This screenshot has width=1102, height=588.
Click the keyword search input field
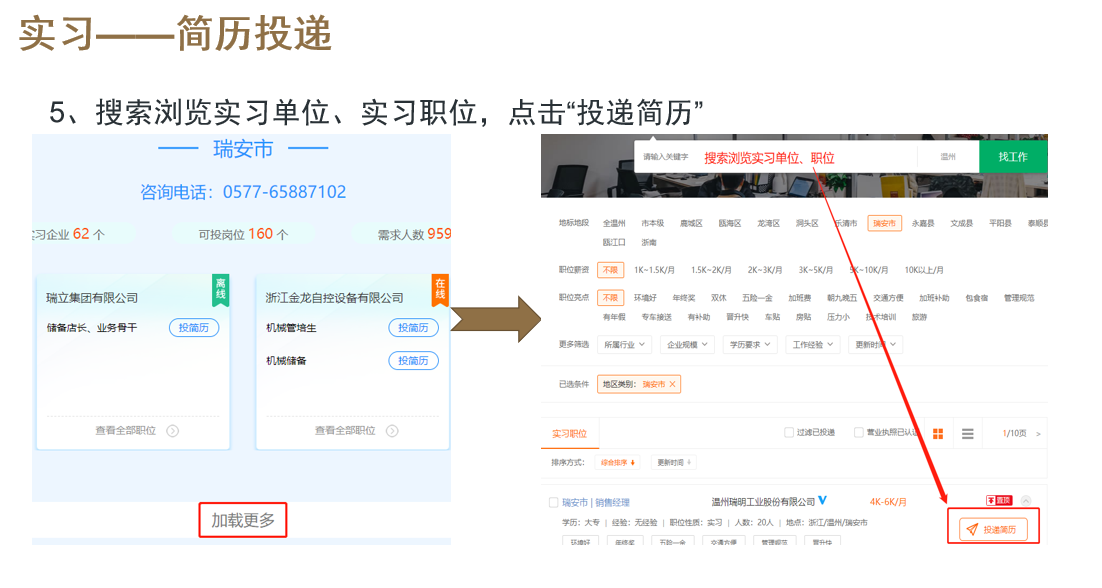776,157
